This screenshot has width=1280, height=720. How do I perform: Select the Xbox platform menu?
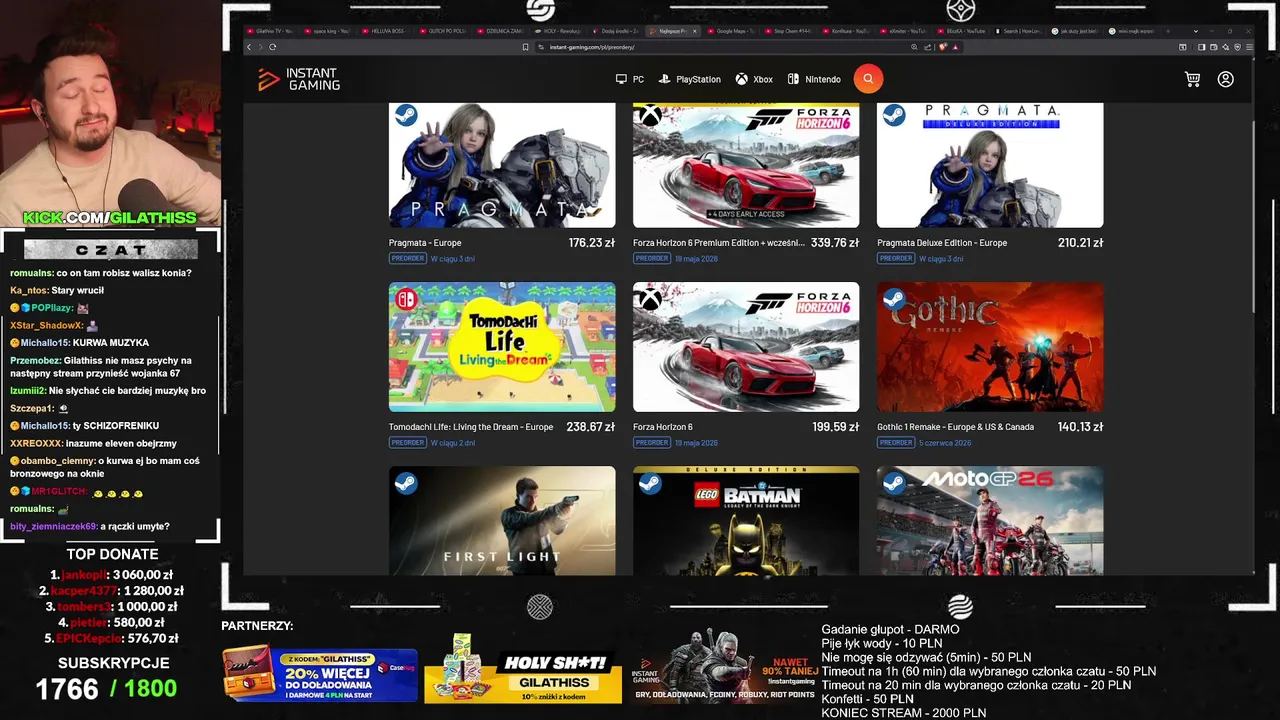click(x=754, y=79)
